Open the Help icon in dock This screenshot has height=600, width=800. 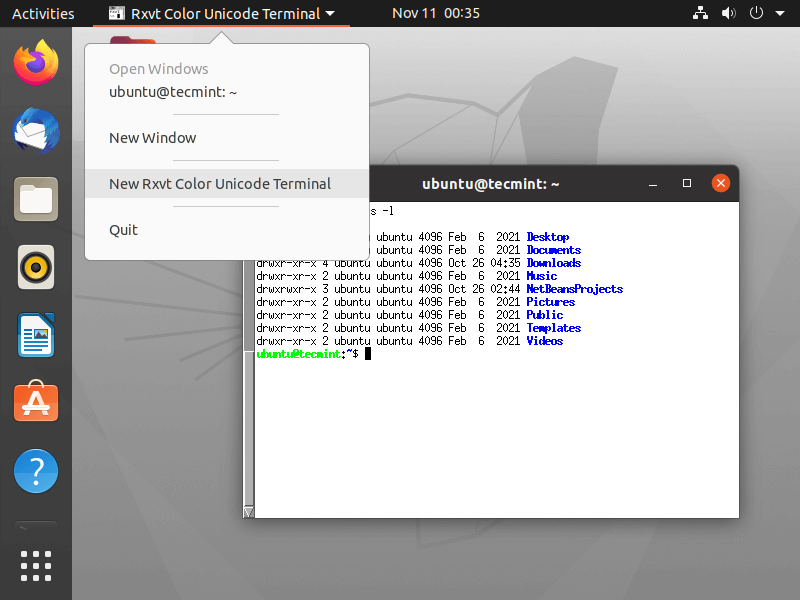(x=36, y=471)
